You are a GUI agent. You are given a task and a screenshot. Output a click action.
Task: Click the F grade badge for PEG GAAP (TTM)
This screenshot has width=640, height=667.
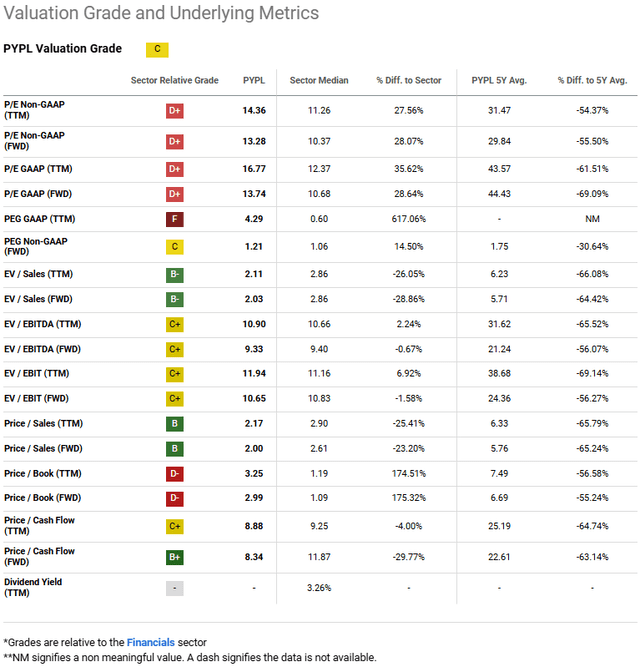point(175,218)
